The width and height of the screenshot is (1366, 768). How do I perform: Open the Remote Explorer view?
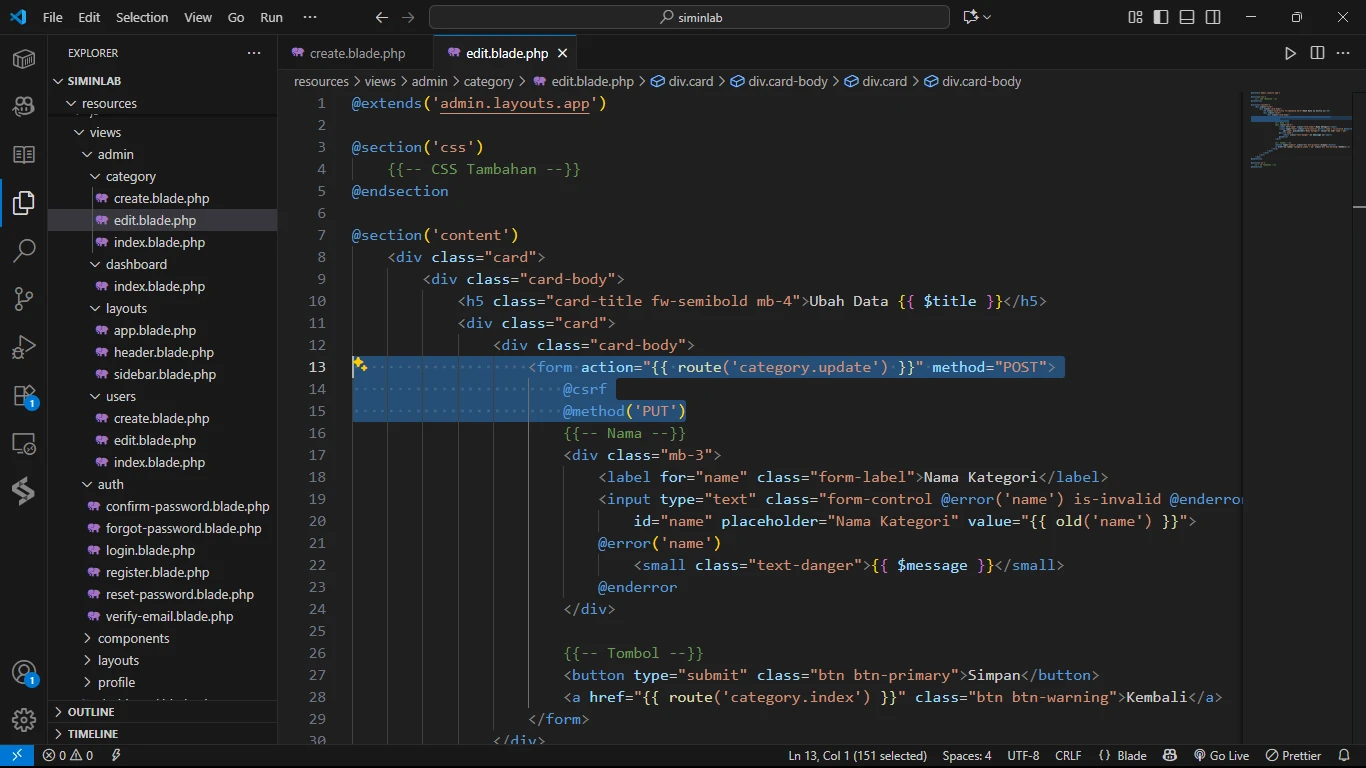pos(24,444)
